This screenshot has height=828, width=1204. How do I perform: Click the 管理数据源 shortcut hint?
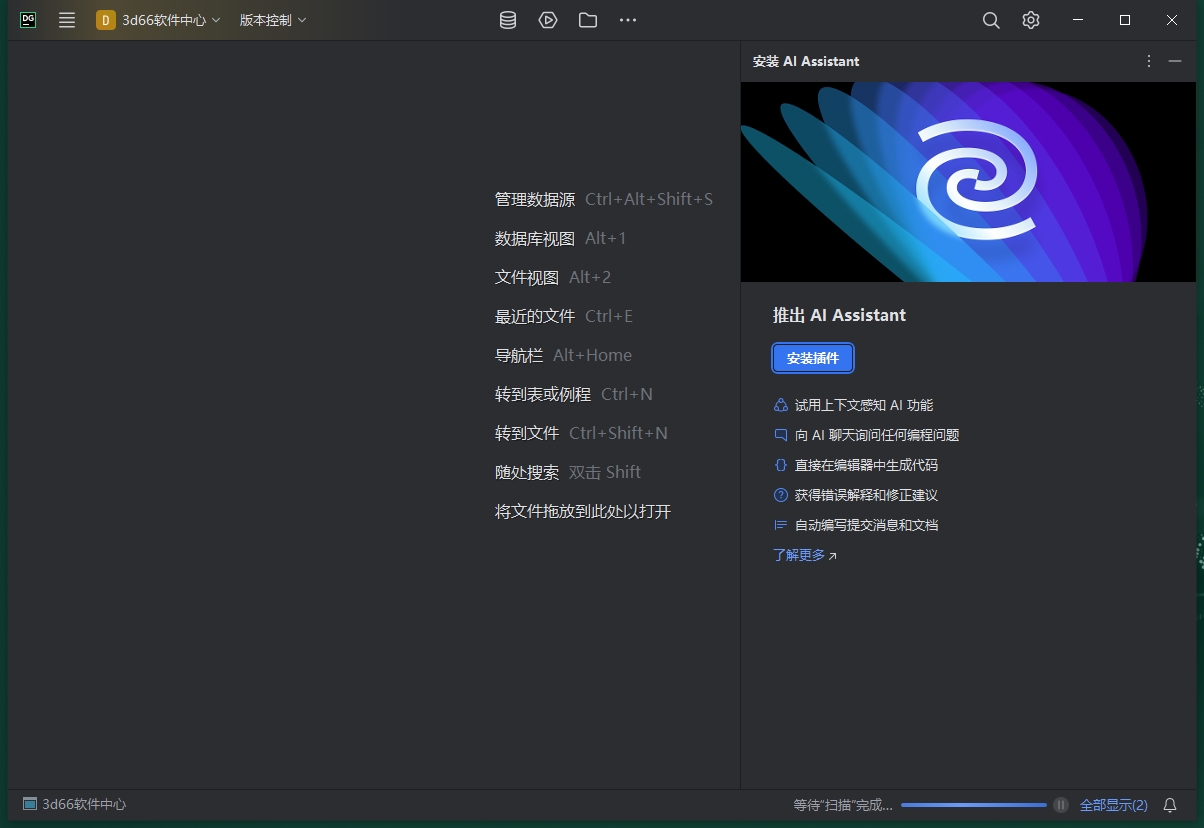[x=604, y=199]
